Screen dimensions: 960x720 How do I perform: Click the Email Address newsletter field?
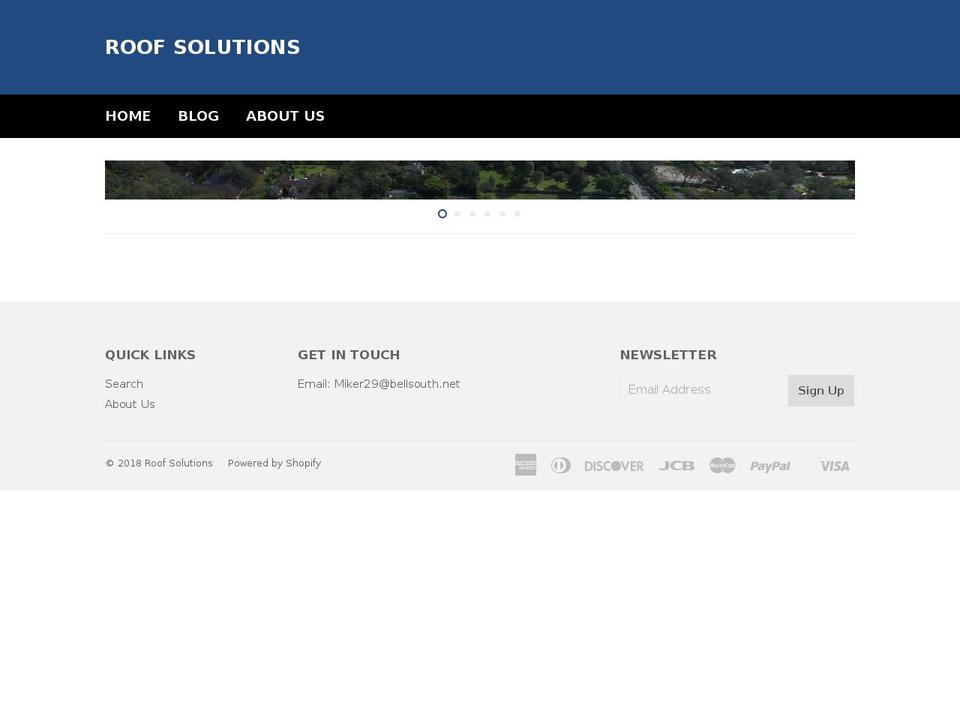[x=704, y=391]
